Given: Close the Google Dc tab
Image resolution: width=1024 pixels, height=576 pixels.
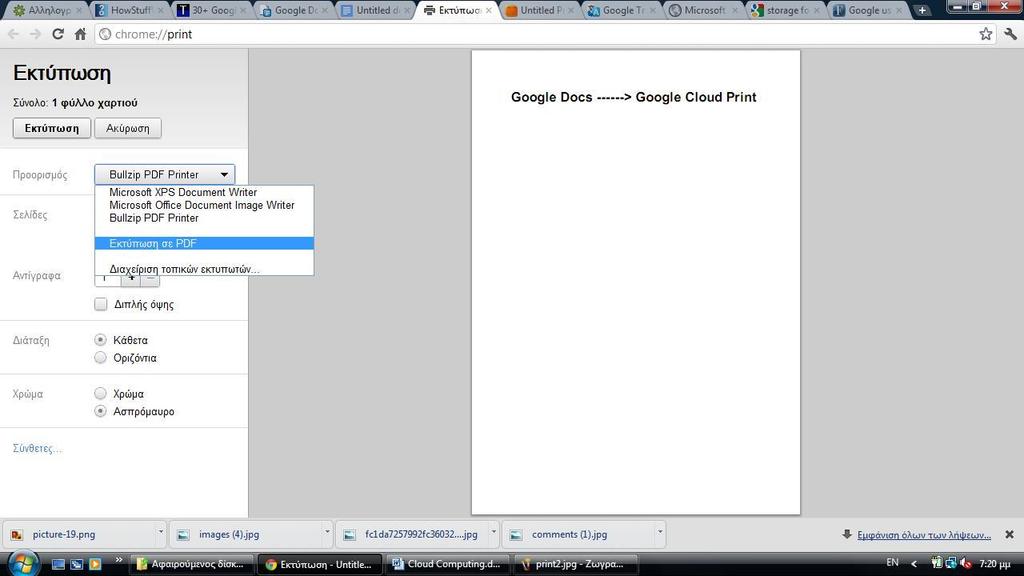Looking at the screenshot, I should [325, 10].
